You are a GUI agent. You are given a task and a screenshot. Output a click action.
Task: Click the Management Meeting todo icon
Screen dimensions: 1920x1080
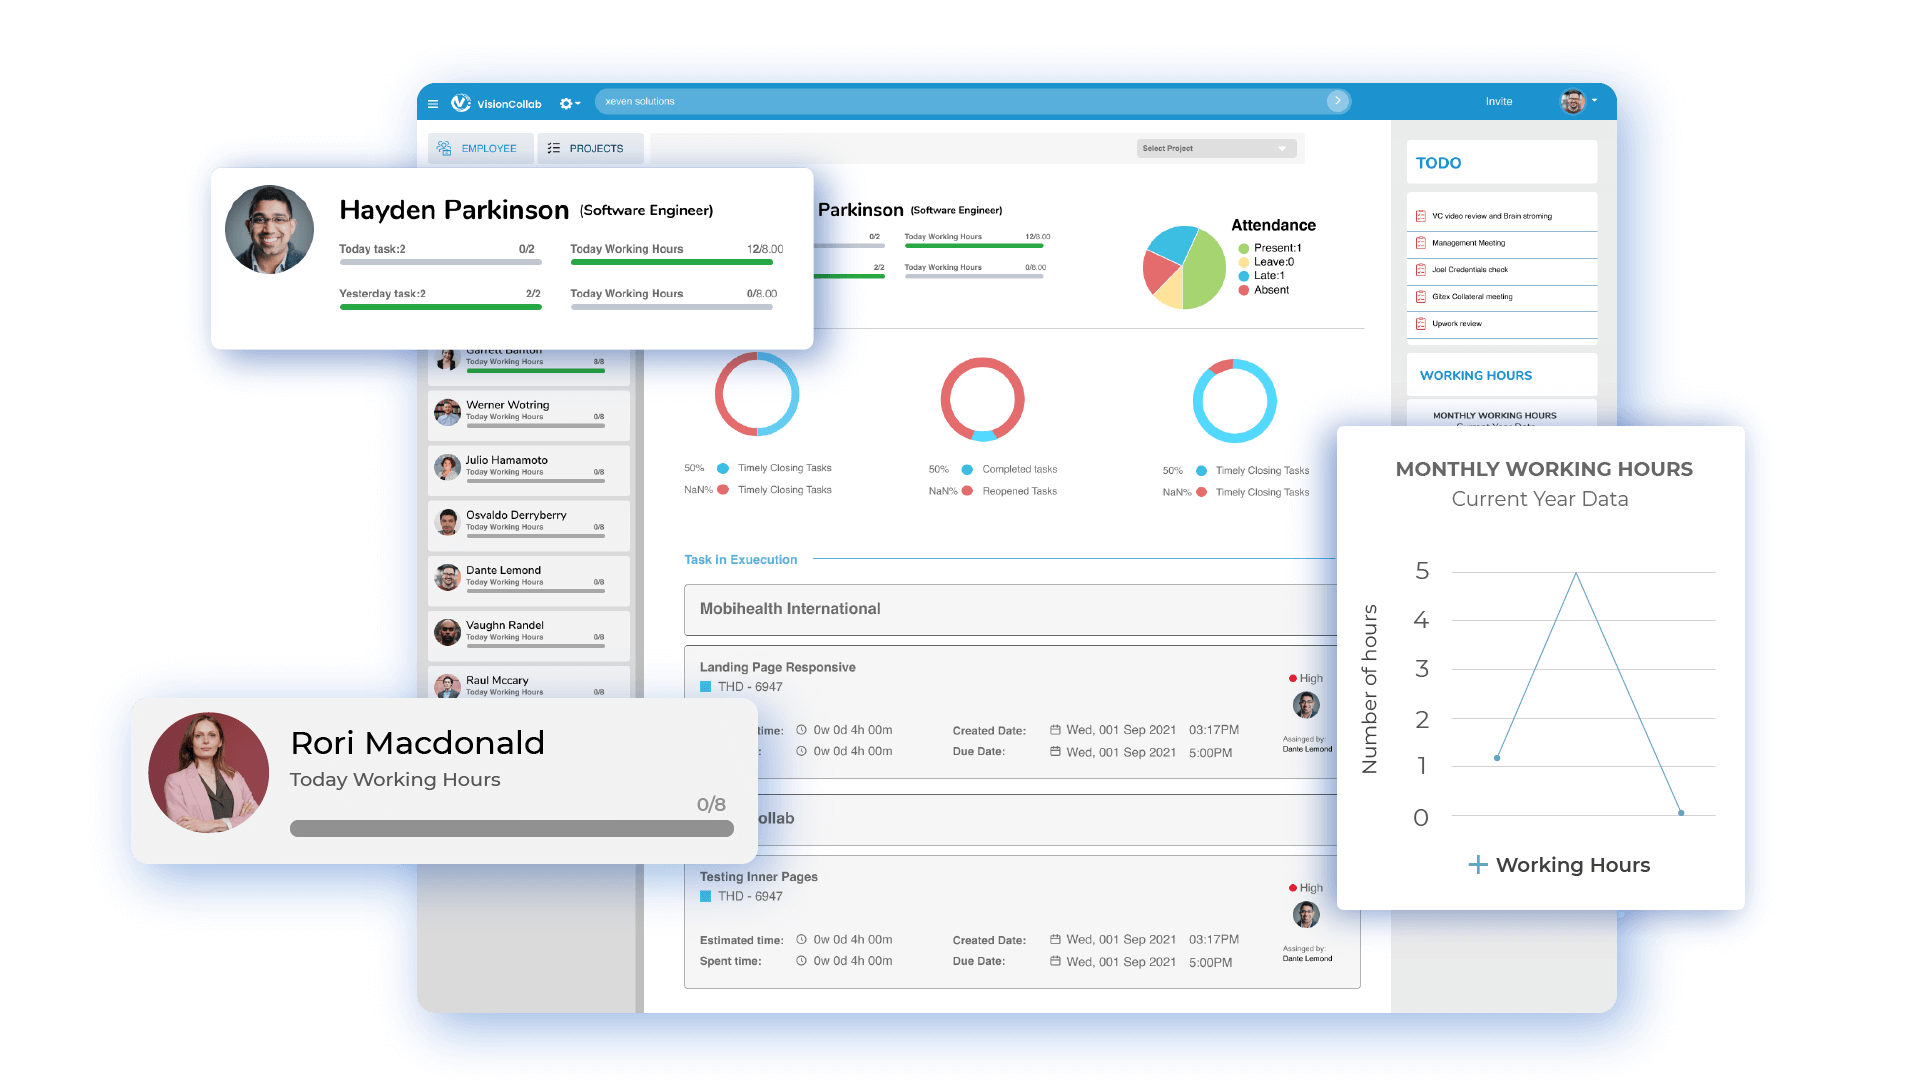point(1420,243)
